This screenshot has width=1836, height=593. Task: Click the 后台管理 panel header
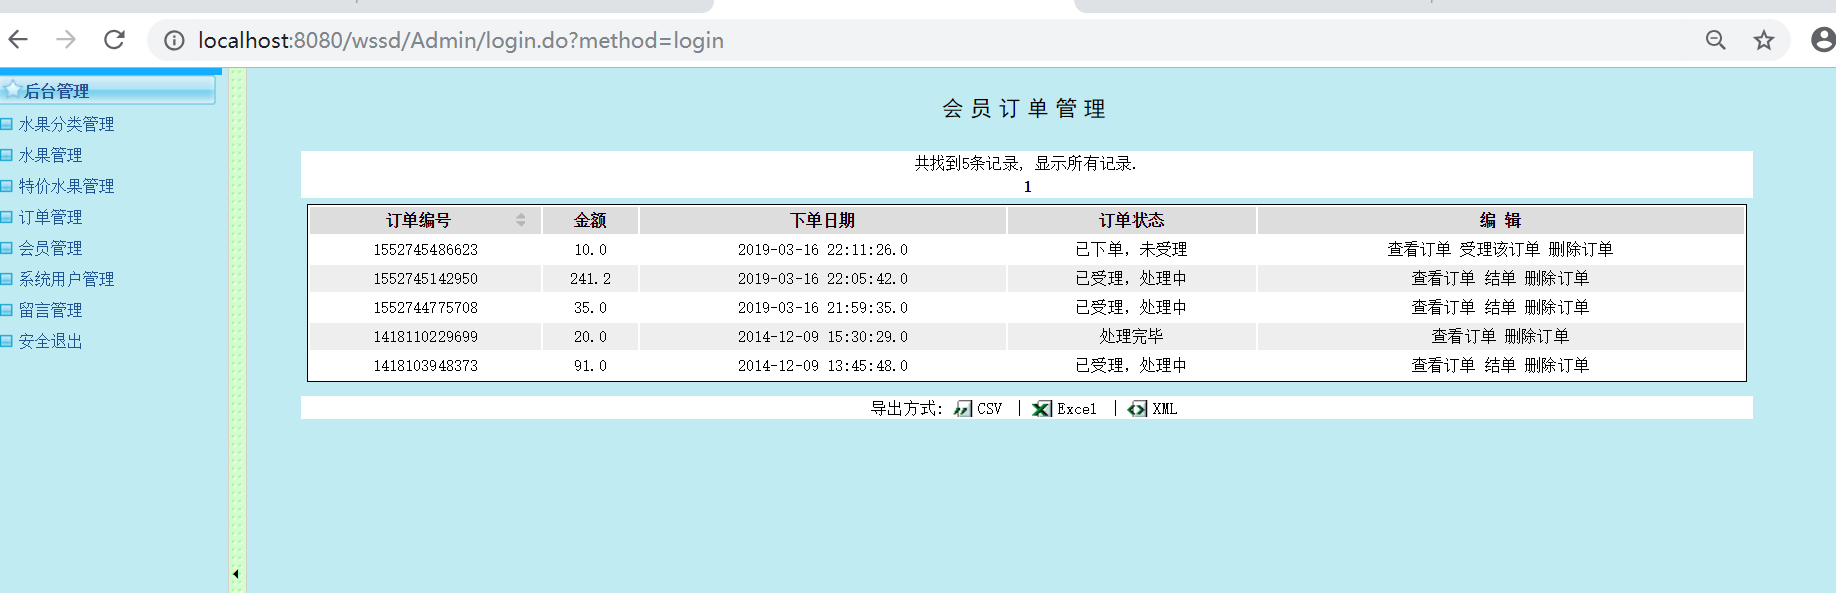pos(108,90)
